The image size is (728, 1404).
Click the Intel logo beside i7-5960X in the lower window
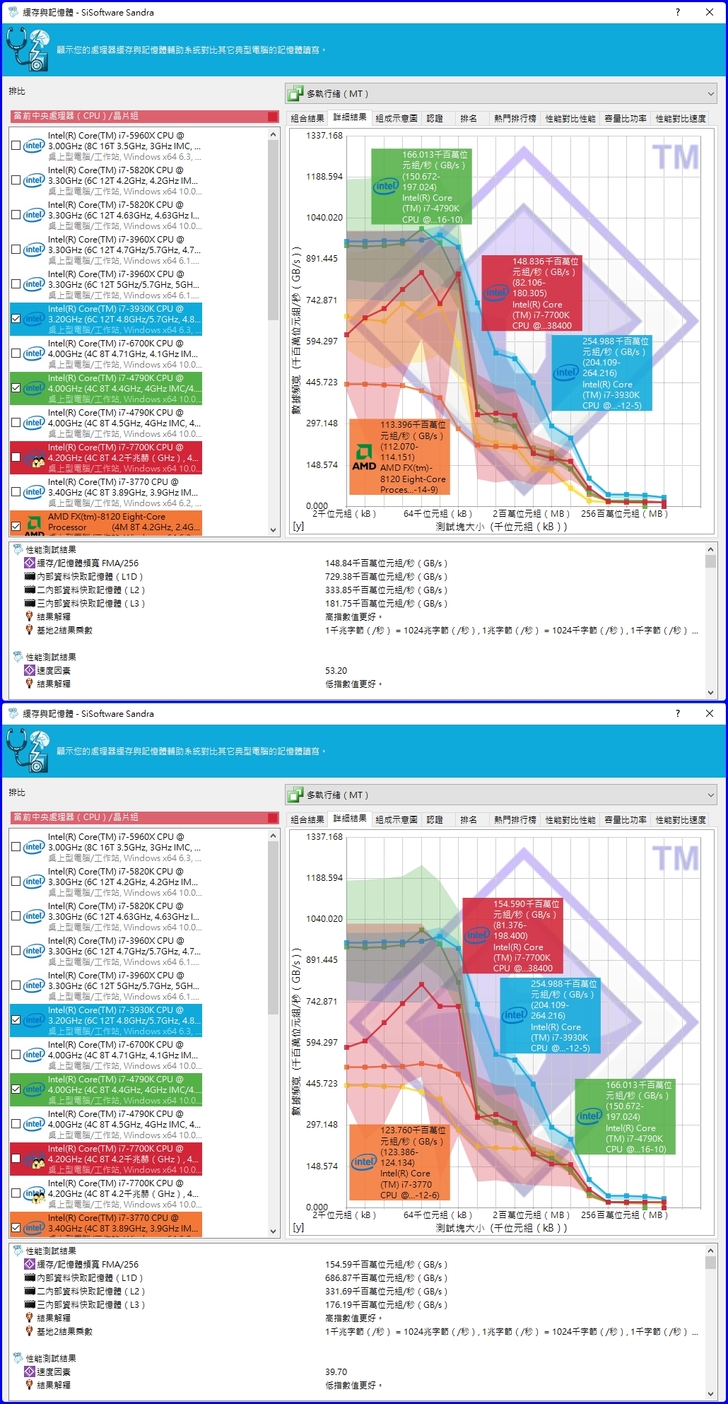point(34,847)
